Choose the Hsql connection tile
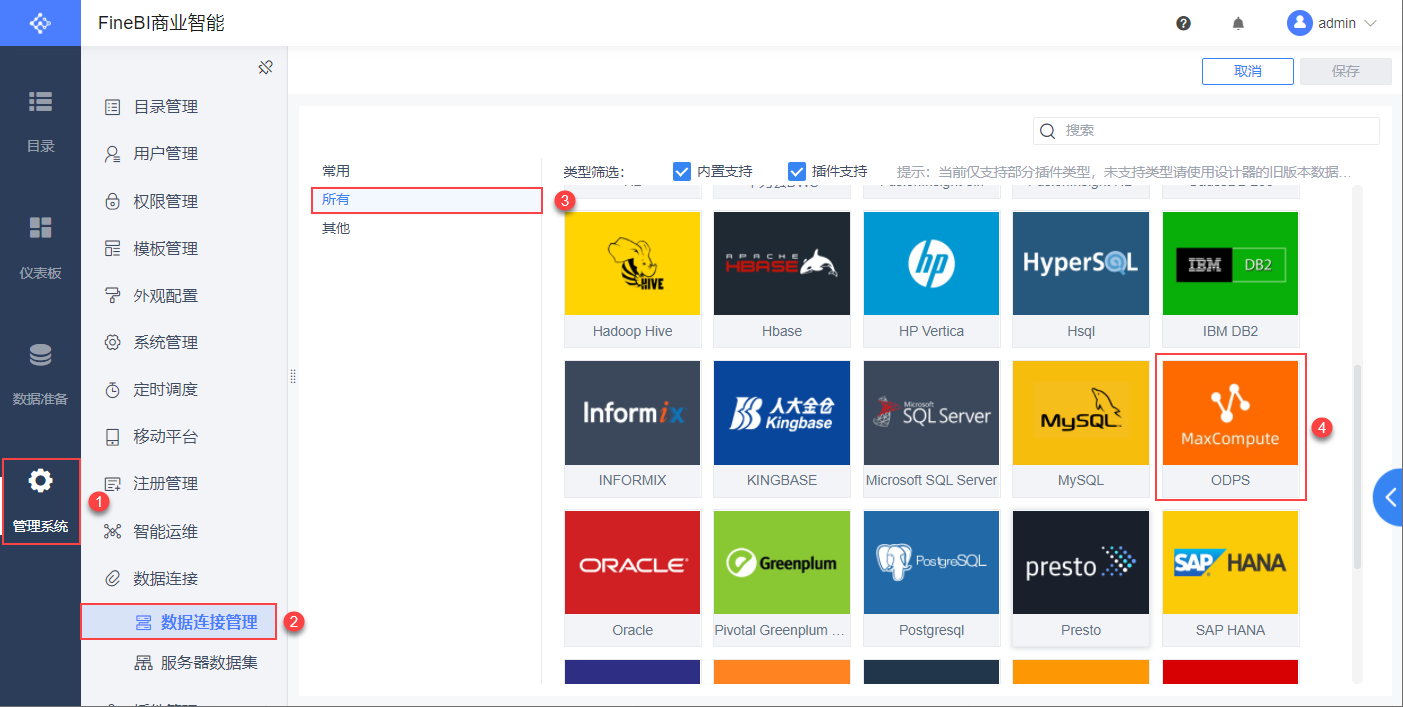 [x=1081, y=279]
